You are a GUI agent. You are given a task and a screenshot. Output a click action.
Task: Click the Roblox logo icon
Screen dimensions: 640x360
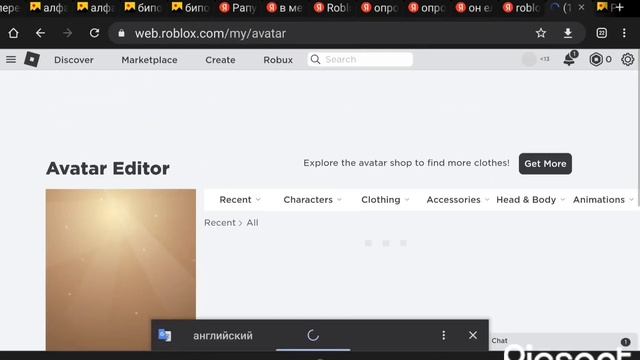click(x=32, y=60)
